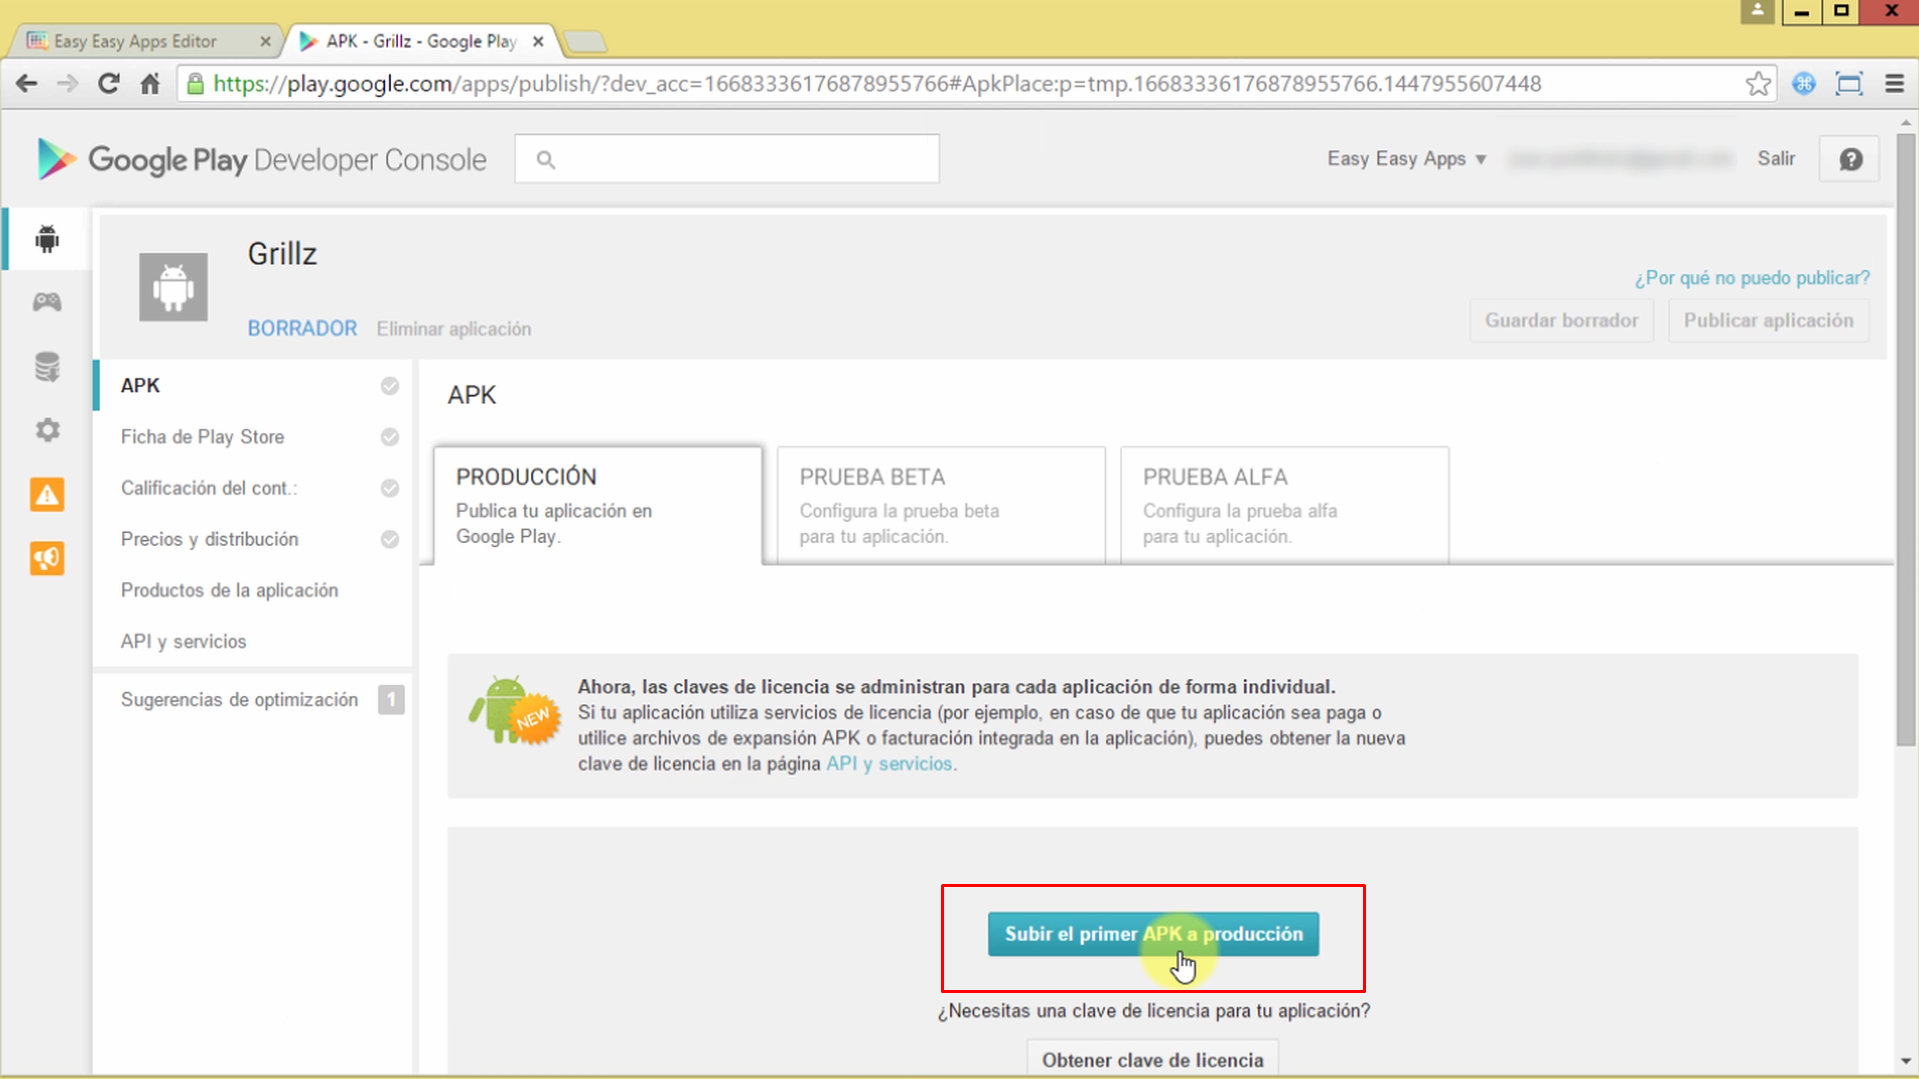
Task: Open the Chrome hamburger menu
Action: 1894,84
